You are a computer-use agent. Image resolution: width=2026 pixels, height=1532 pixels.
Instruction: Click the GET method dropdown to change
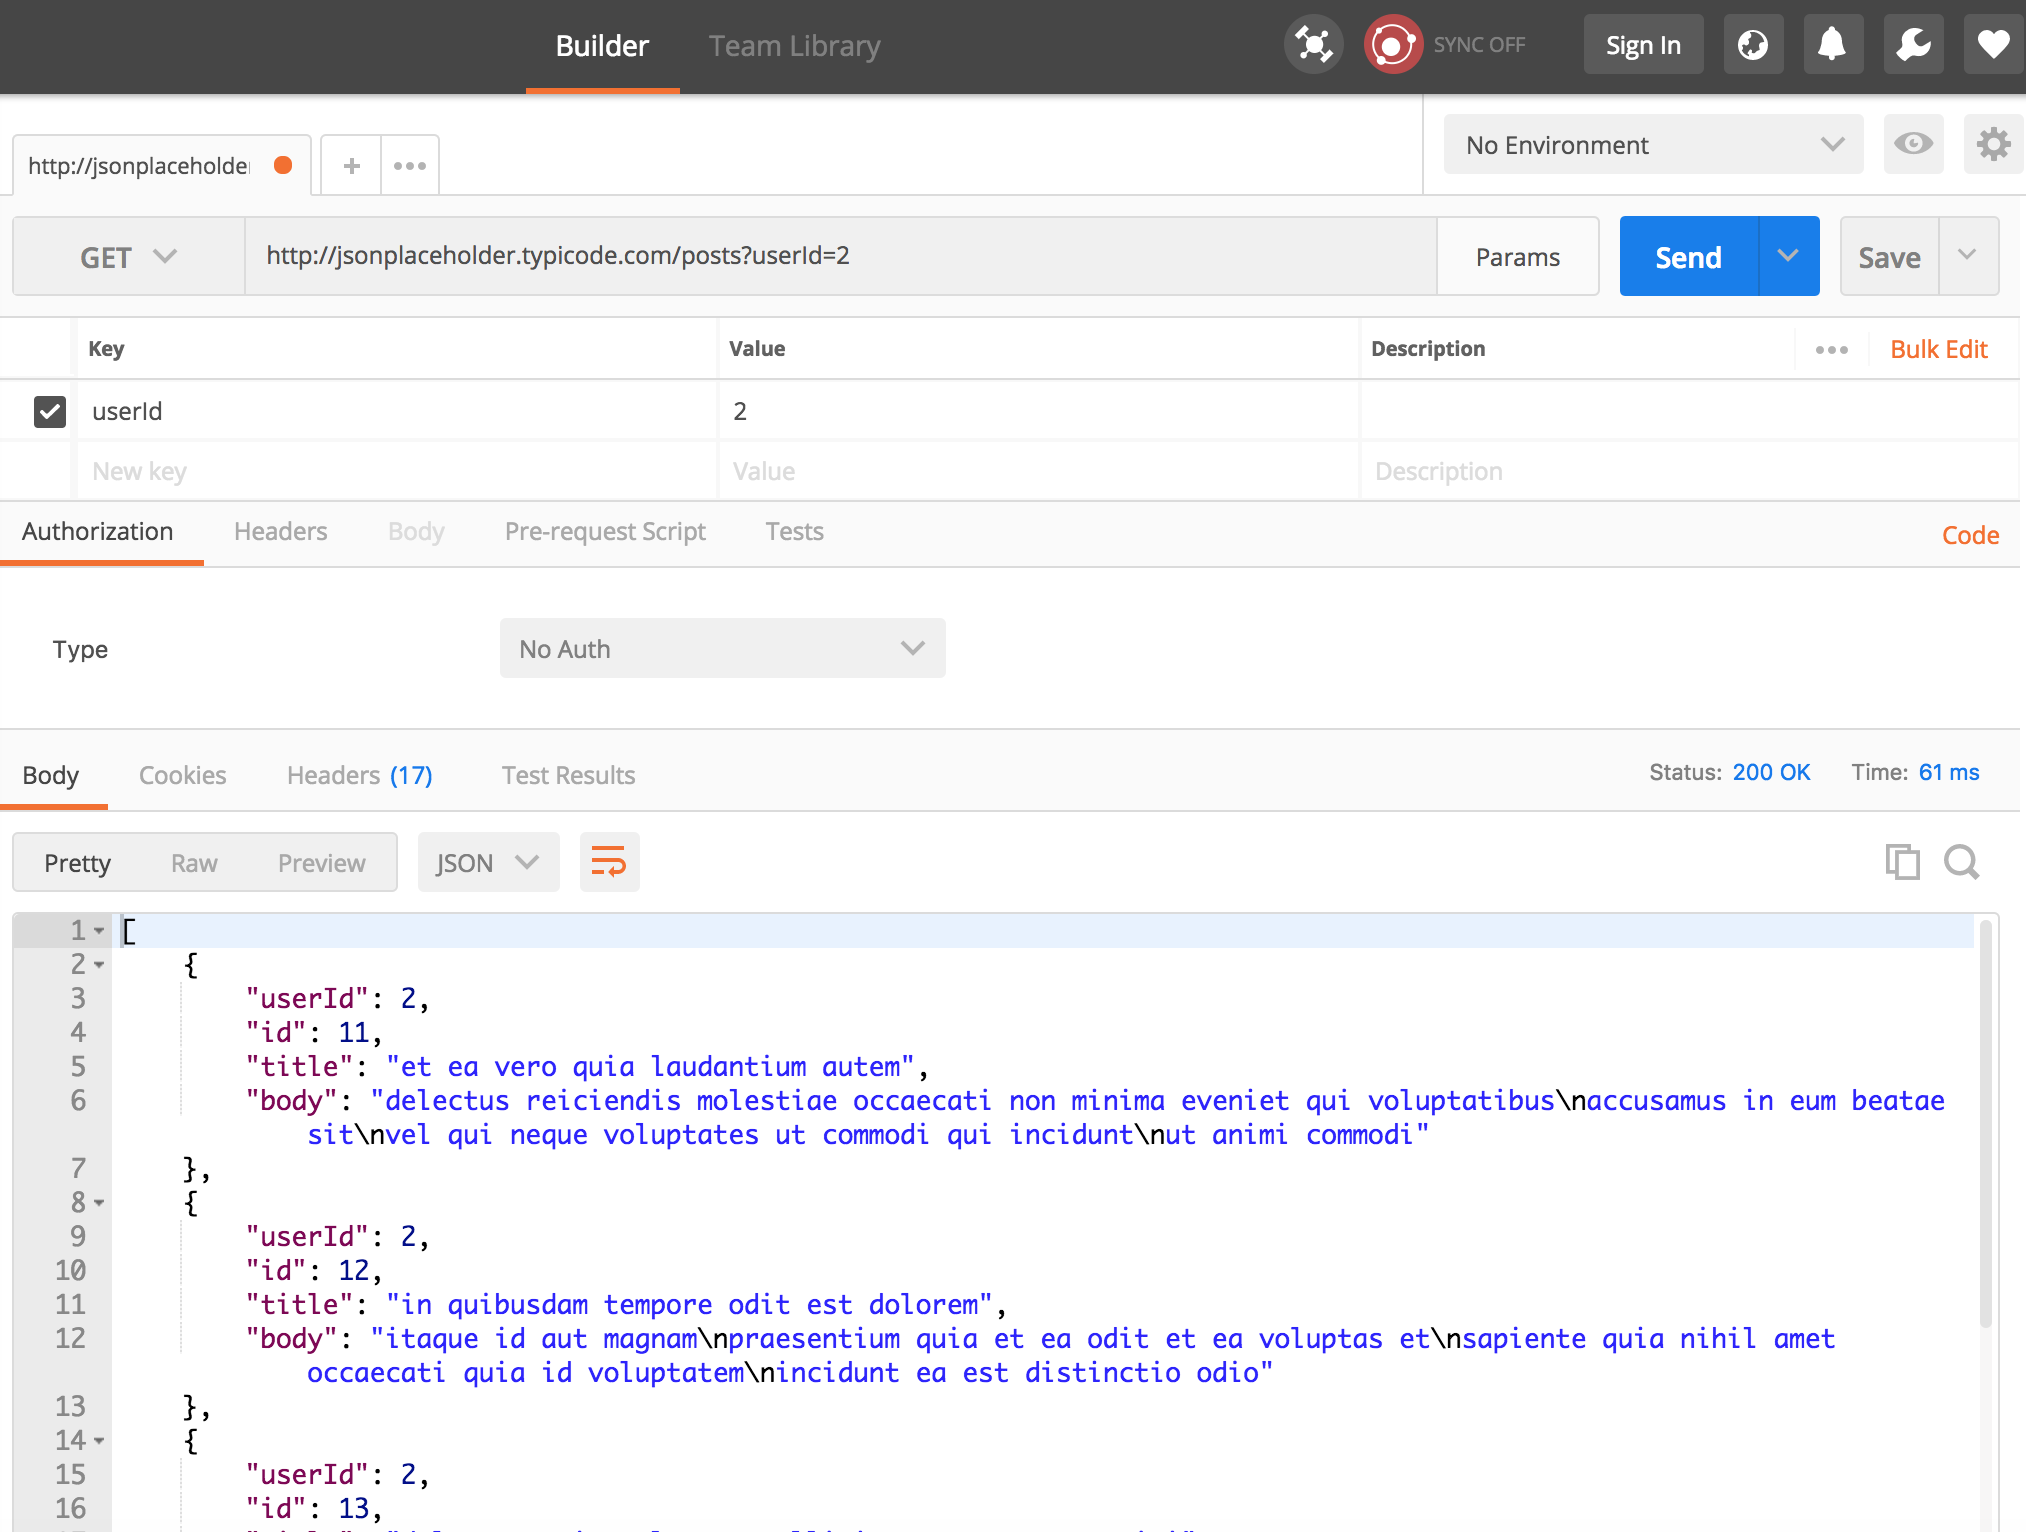[127, 256]
